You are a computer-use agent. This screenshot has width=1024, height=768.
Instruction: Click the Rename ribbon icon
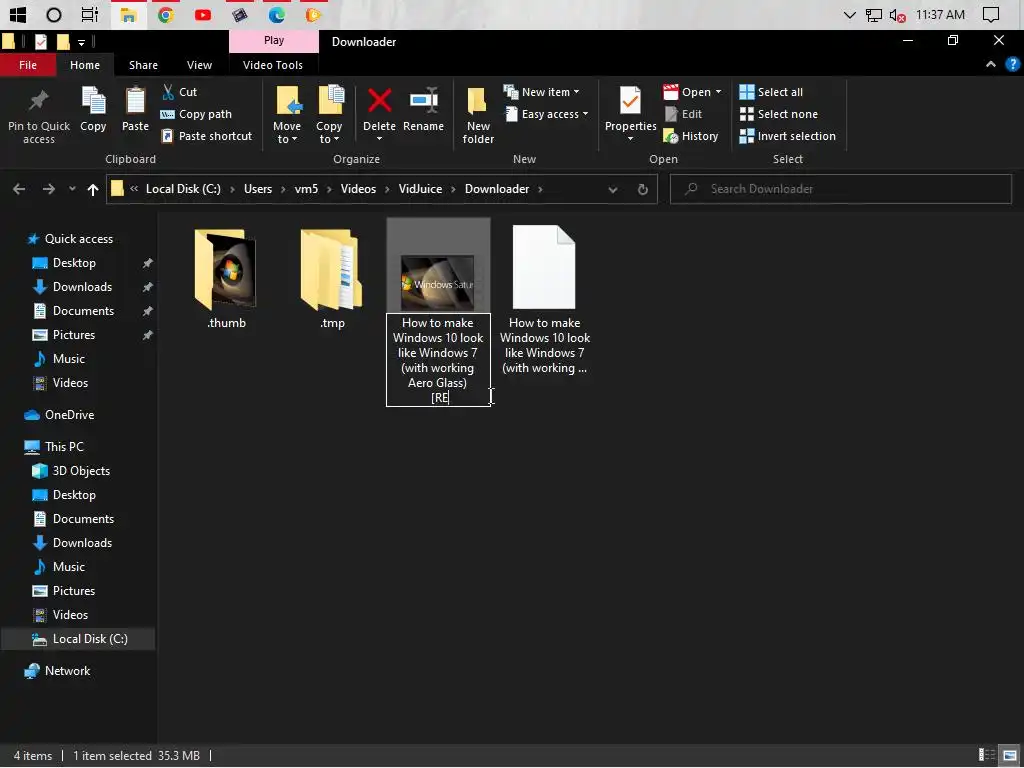(423, 110)
